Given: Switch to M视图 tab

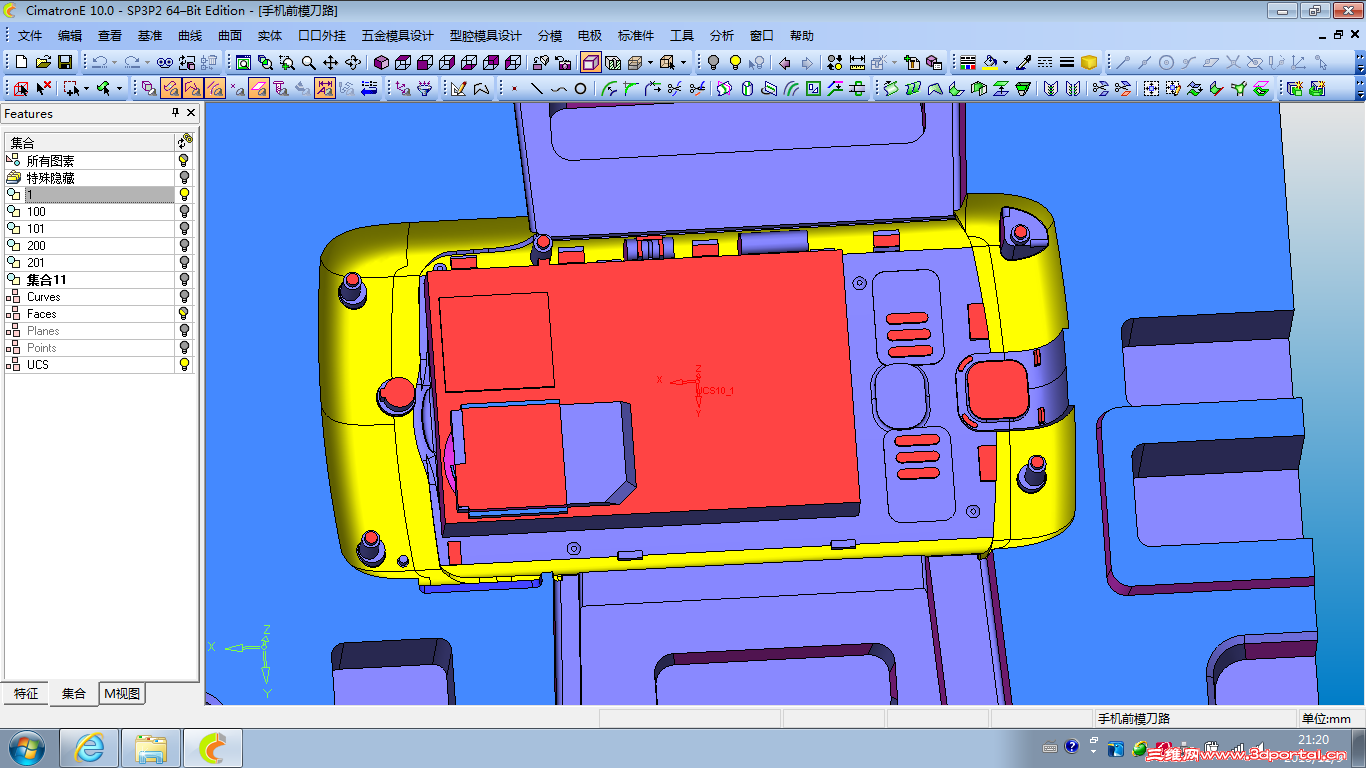Looking at the screenshot, I should 123,693.
